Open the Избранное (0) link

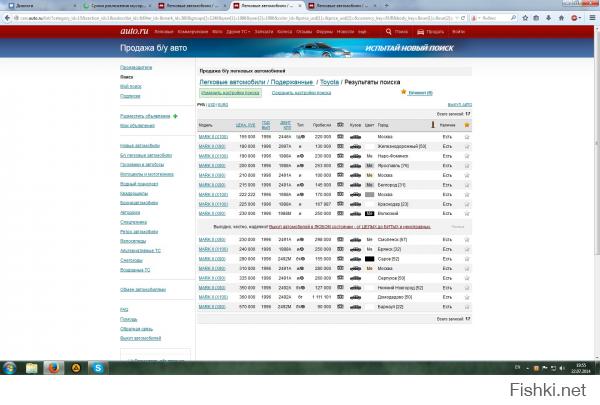[420, 93]
